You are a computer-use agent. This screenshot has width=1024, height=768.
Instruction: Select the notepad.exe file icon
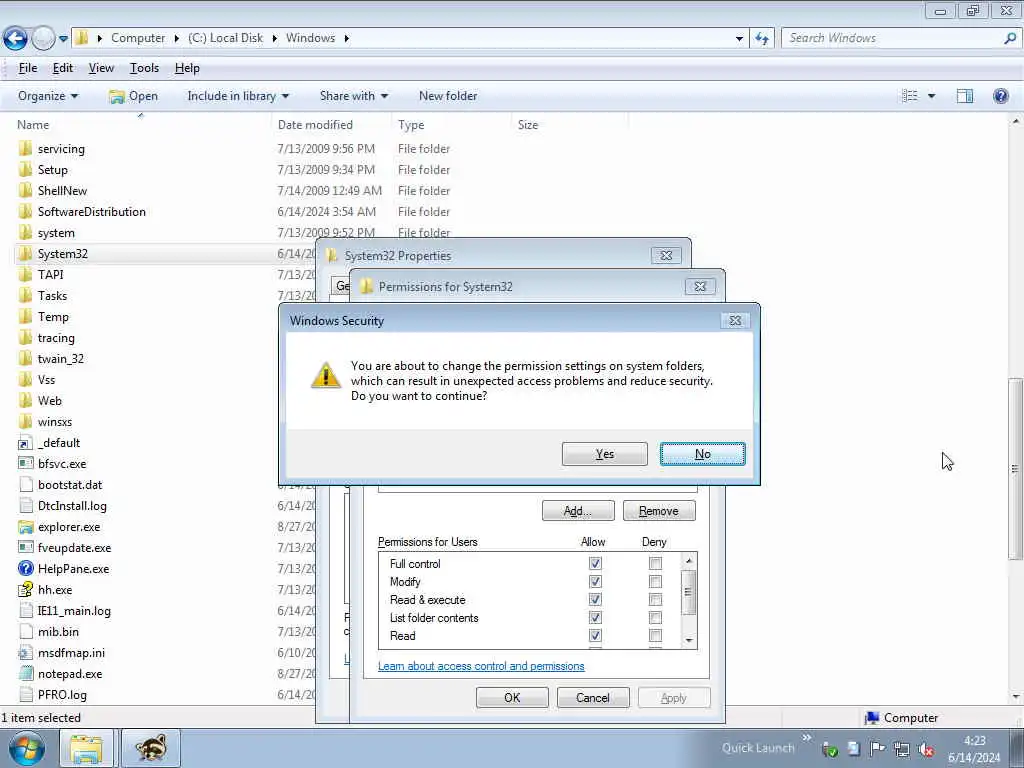pos(25,673)
